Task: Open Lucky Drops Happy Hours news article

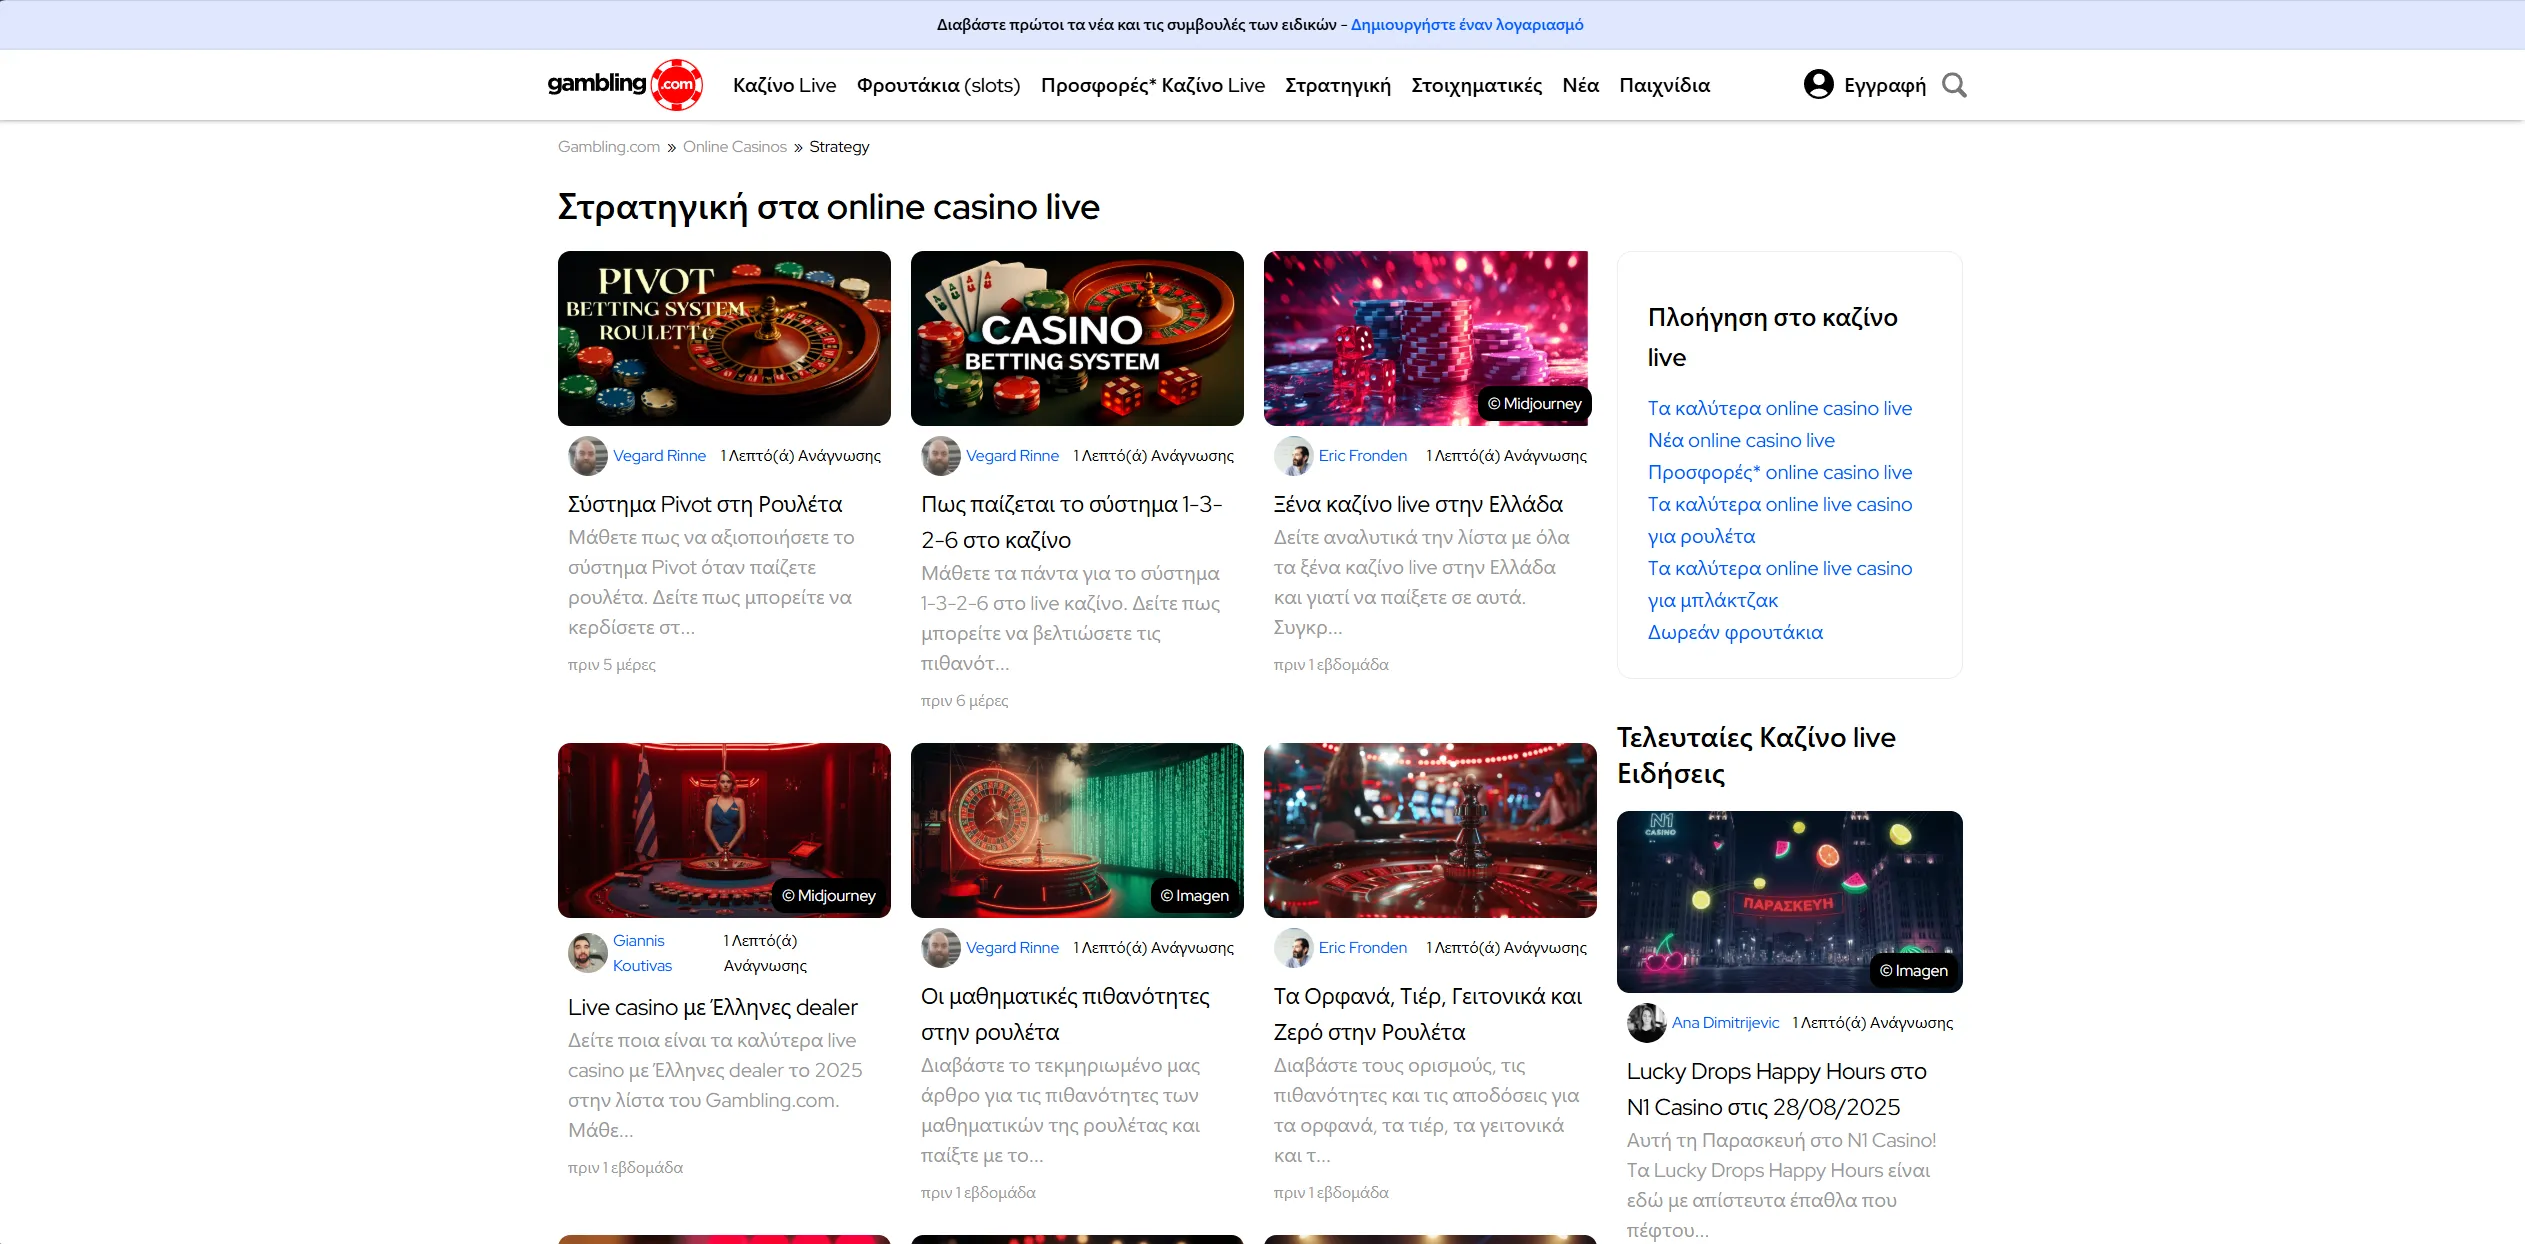Action: [x=1777, y=1089]
